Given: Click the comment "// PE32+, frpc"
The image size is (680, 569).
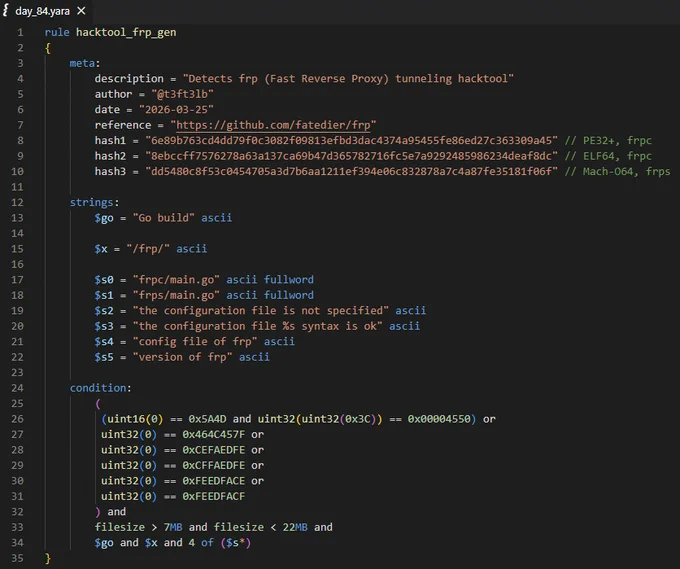Looking at the screenshot, I should click(x=608, y=141).
